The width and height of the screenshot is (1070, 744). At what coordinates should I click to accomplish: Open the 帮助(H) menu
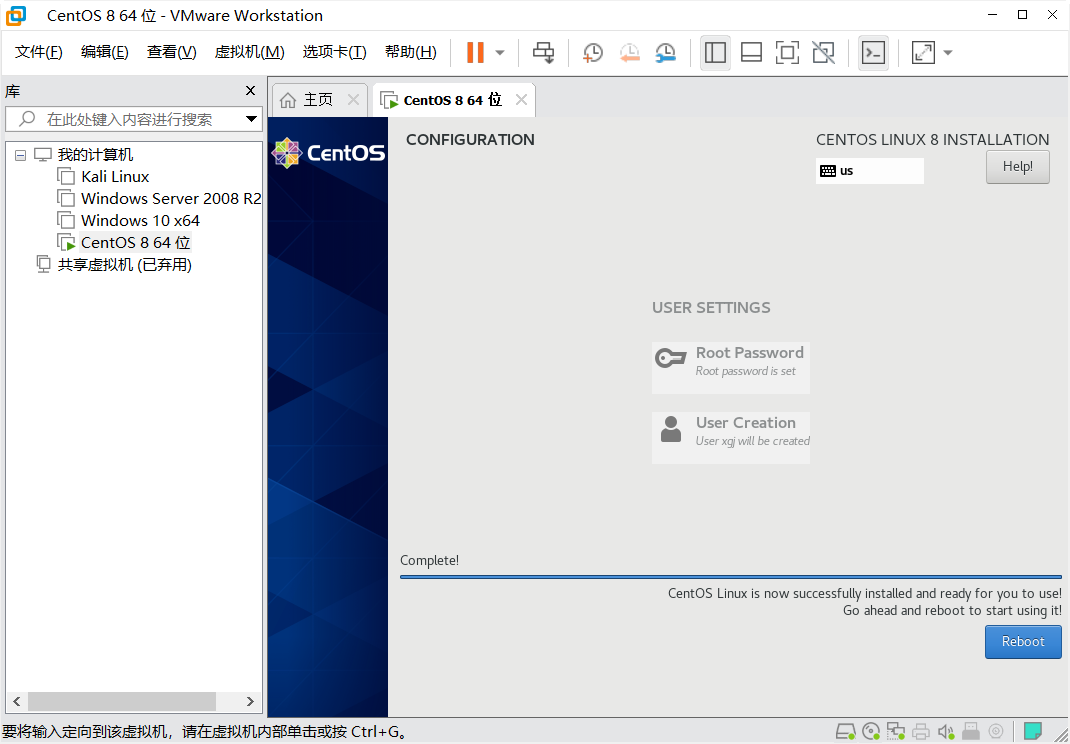tap(411, 52)
